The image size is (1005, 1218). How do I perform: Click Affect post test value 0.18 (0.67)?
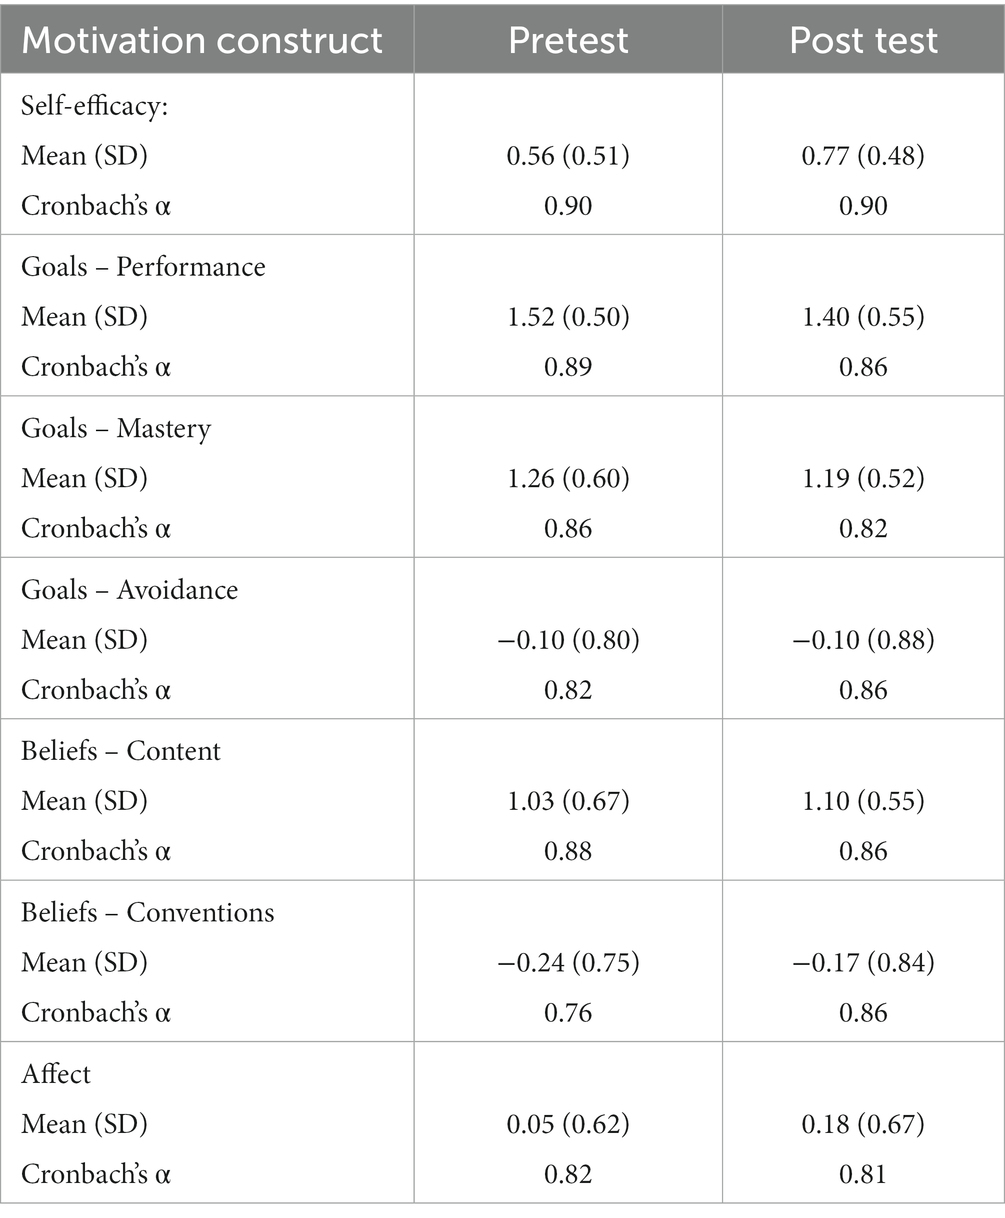pos(863,1124)
